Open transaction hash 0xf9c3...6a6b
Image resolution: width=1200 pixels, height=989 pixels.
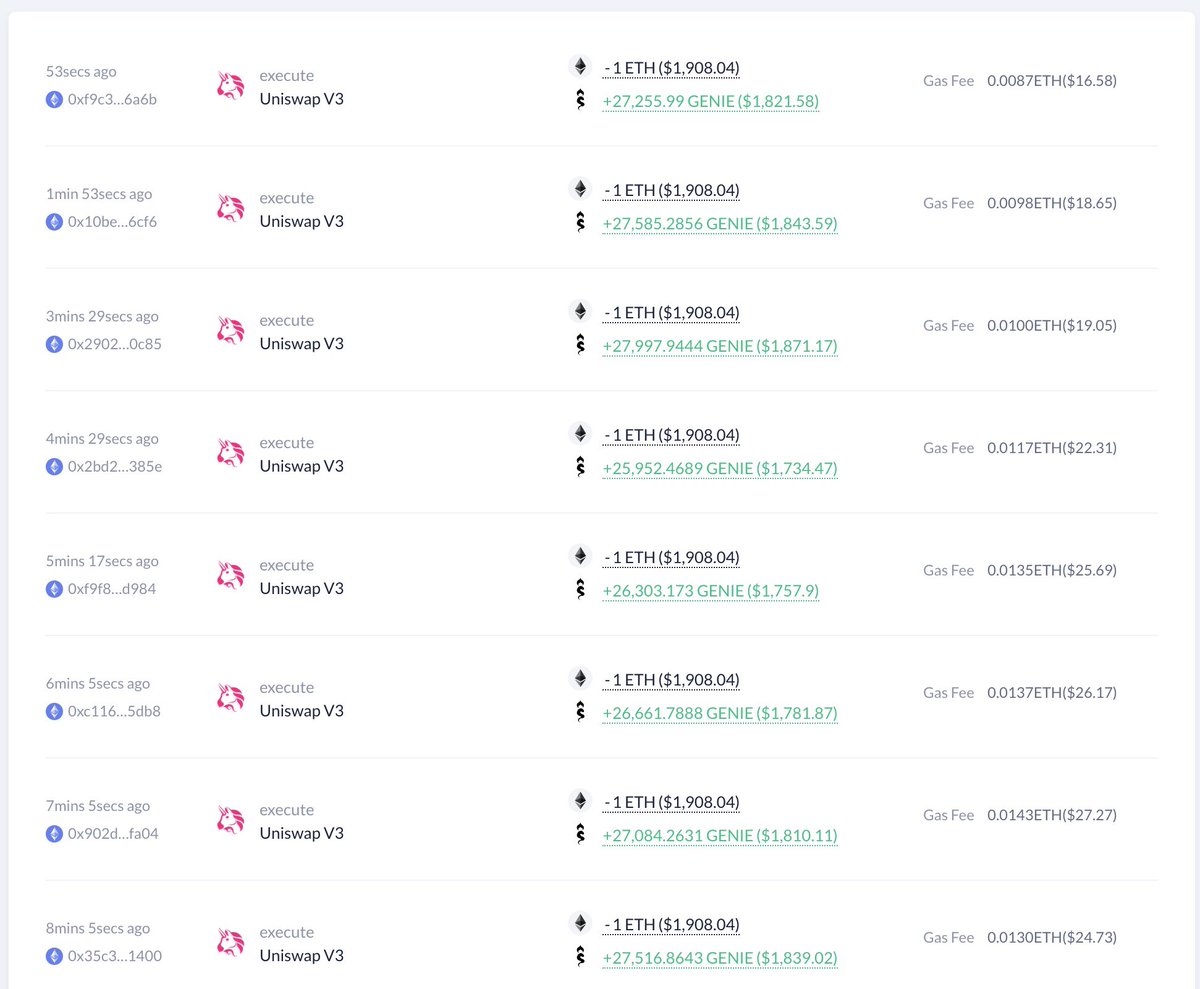click(112, 100)
